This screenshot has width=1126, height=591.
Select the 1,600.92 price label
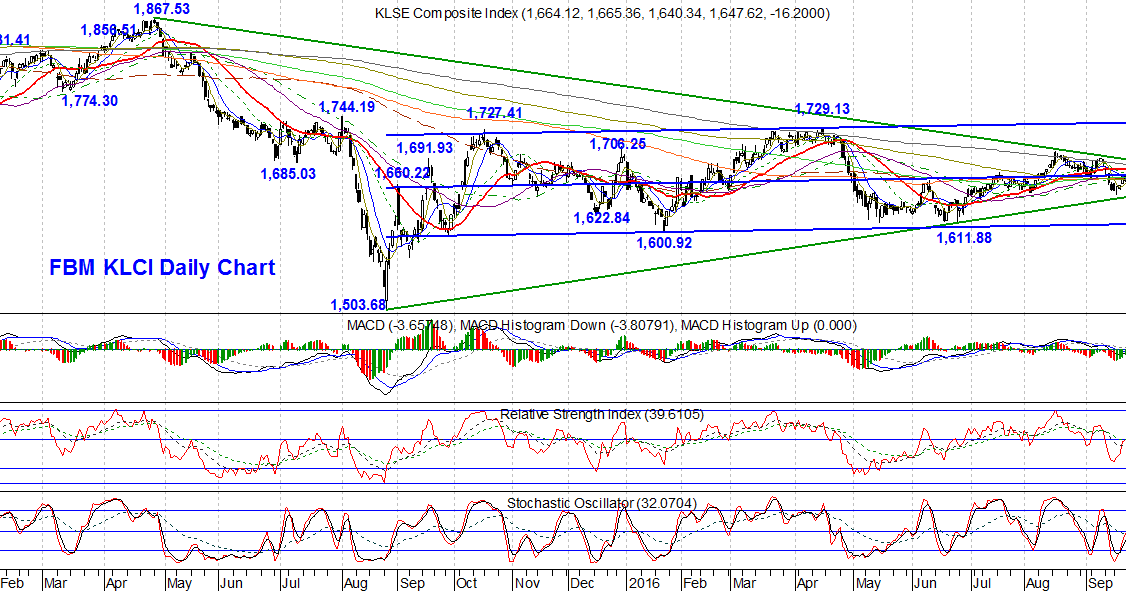coord(664,243)
